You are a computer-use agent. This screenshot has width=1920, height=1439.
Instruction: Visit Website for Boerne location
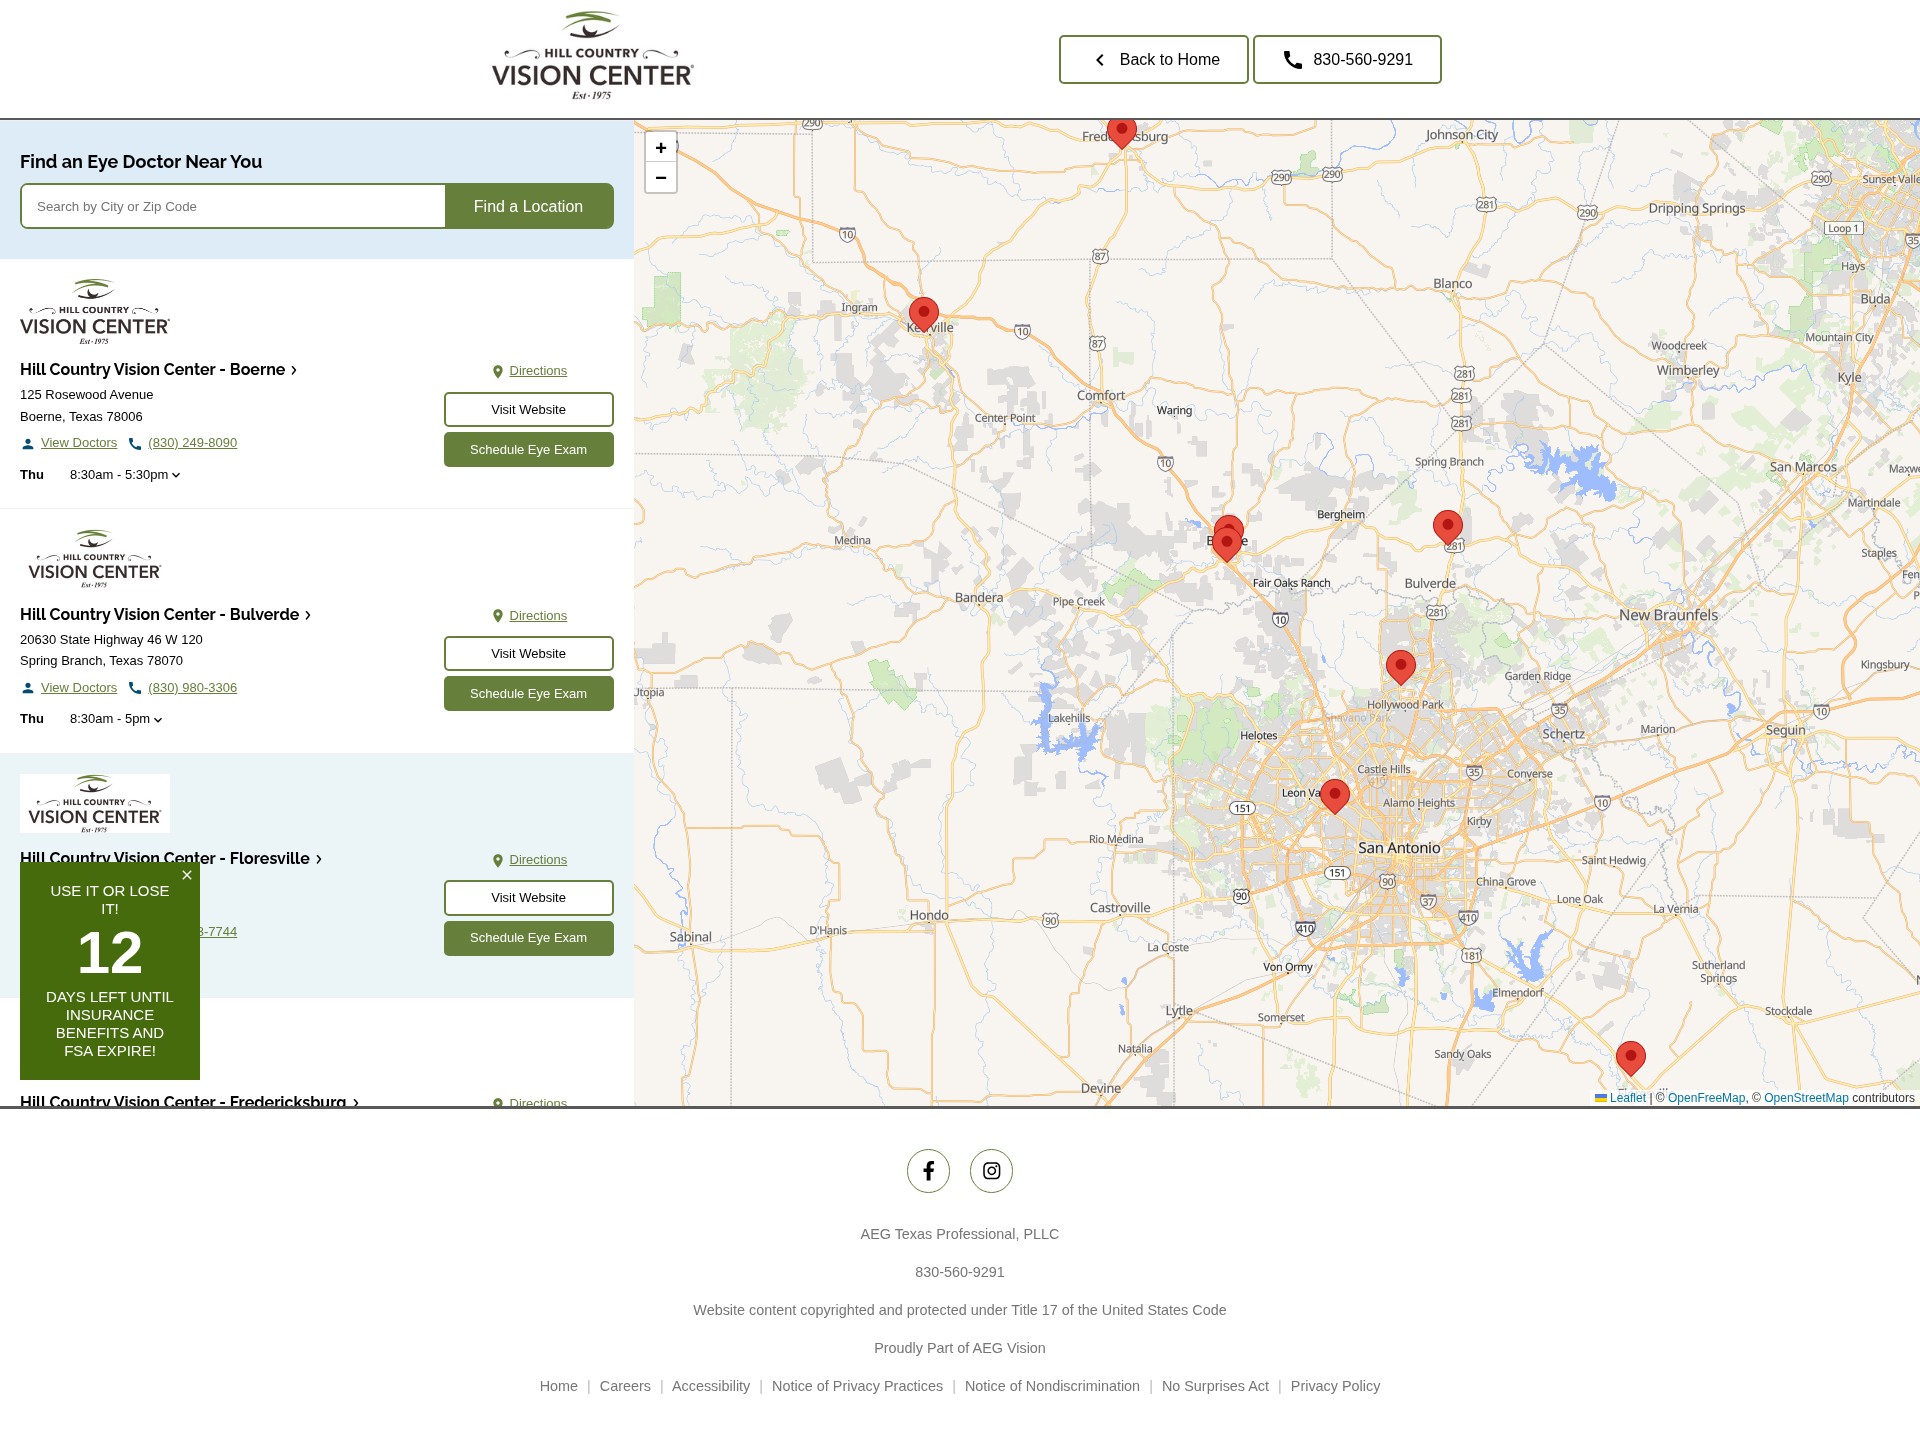coord(529,410)
